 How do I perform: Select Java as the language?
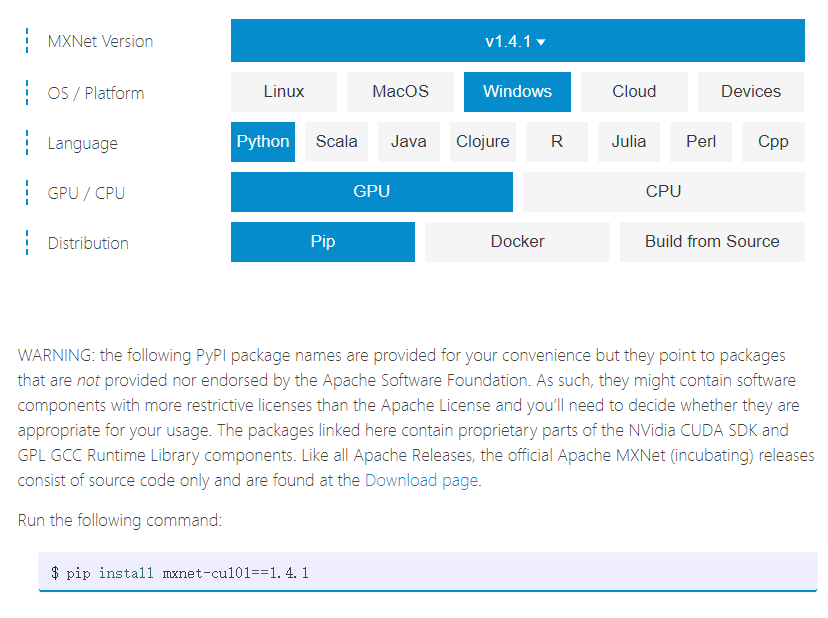point(408,141)
